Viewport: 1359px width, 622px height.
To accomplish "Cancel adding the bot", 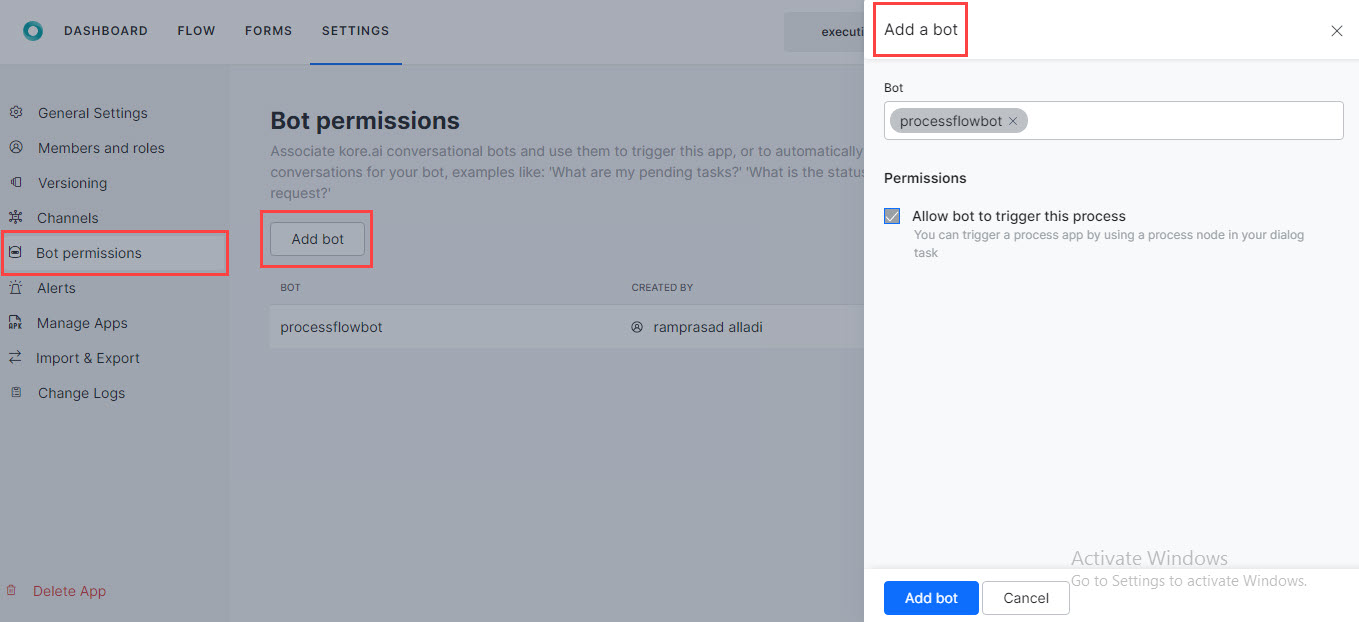I will 1025,598.
